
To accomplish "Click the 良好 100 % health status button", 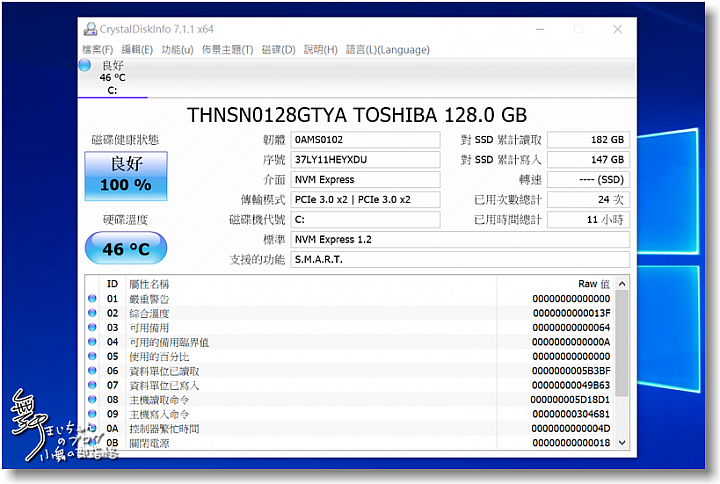I will (126, 176).
